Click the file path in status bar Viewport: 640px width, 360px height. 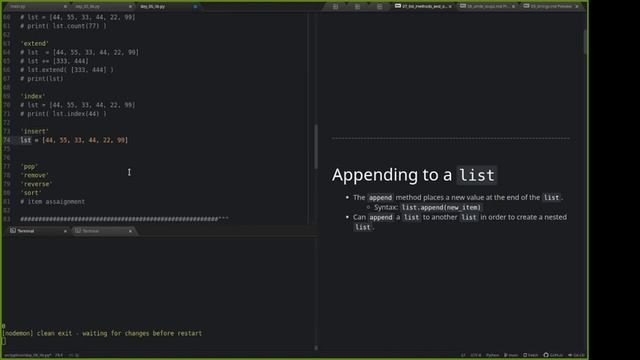[x=28, y=355]
